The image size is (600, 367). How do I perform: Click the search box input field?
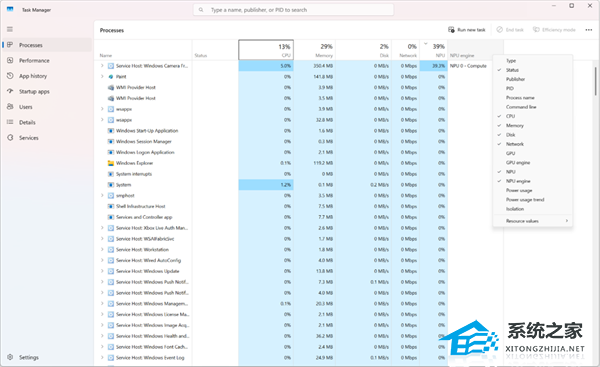(x=293, y=10)
